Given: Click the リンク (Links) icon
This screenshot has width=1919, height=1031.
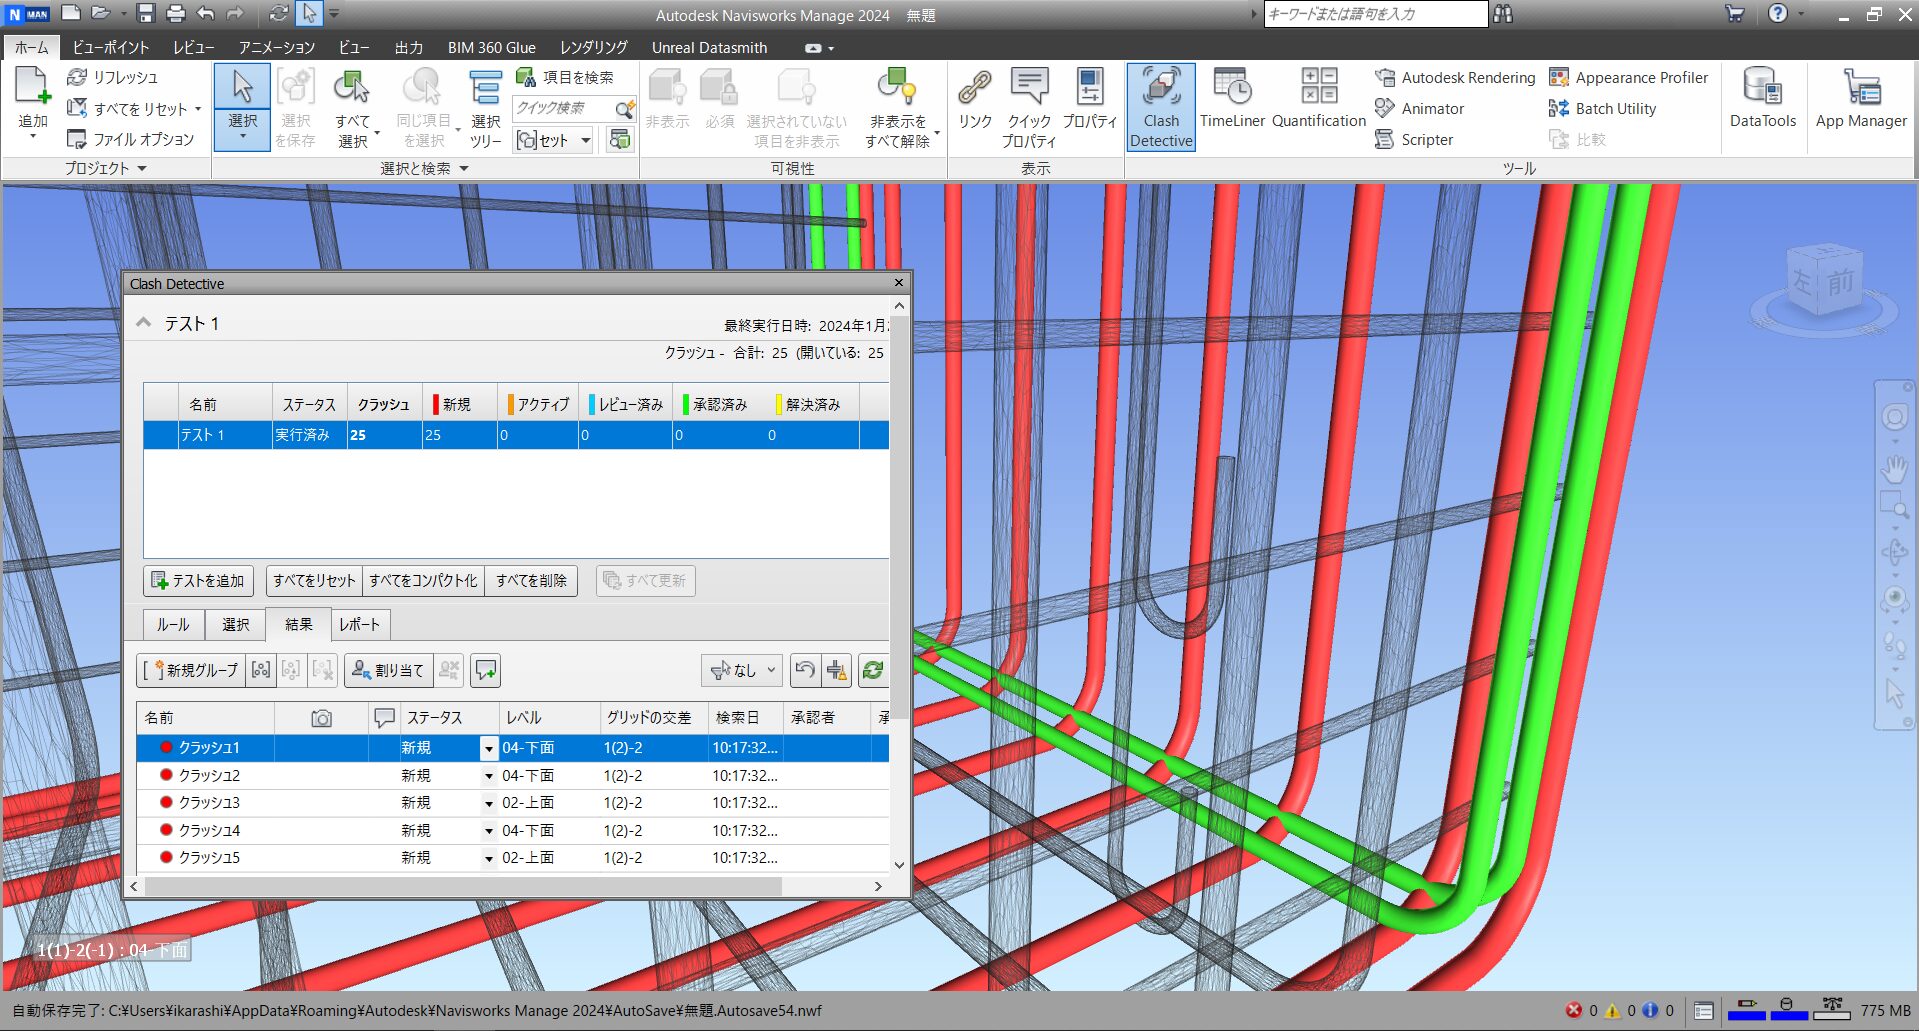Looking at the screenshot, I should pyautogui.click(x=975, y=99).
